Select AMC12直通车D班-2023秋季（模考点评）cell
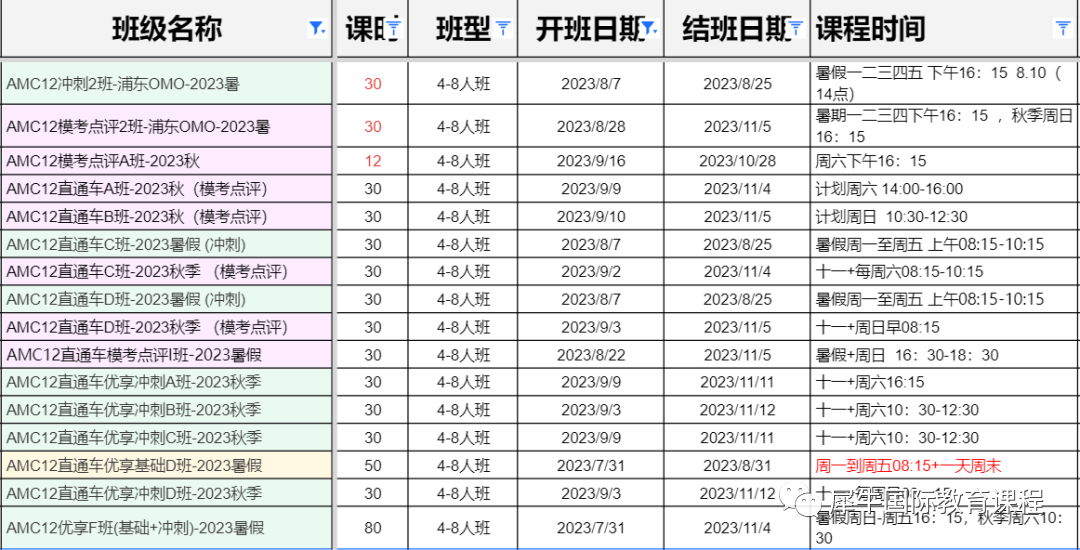 tap(167, 326)
